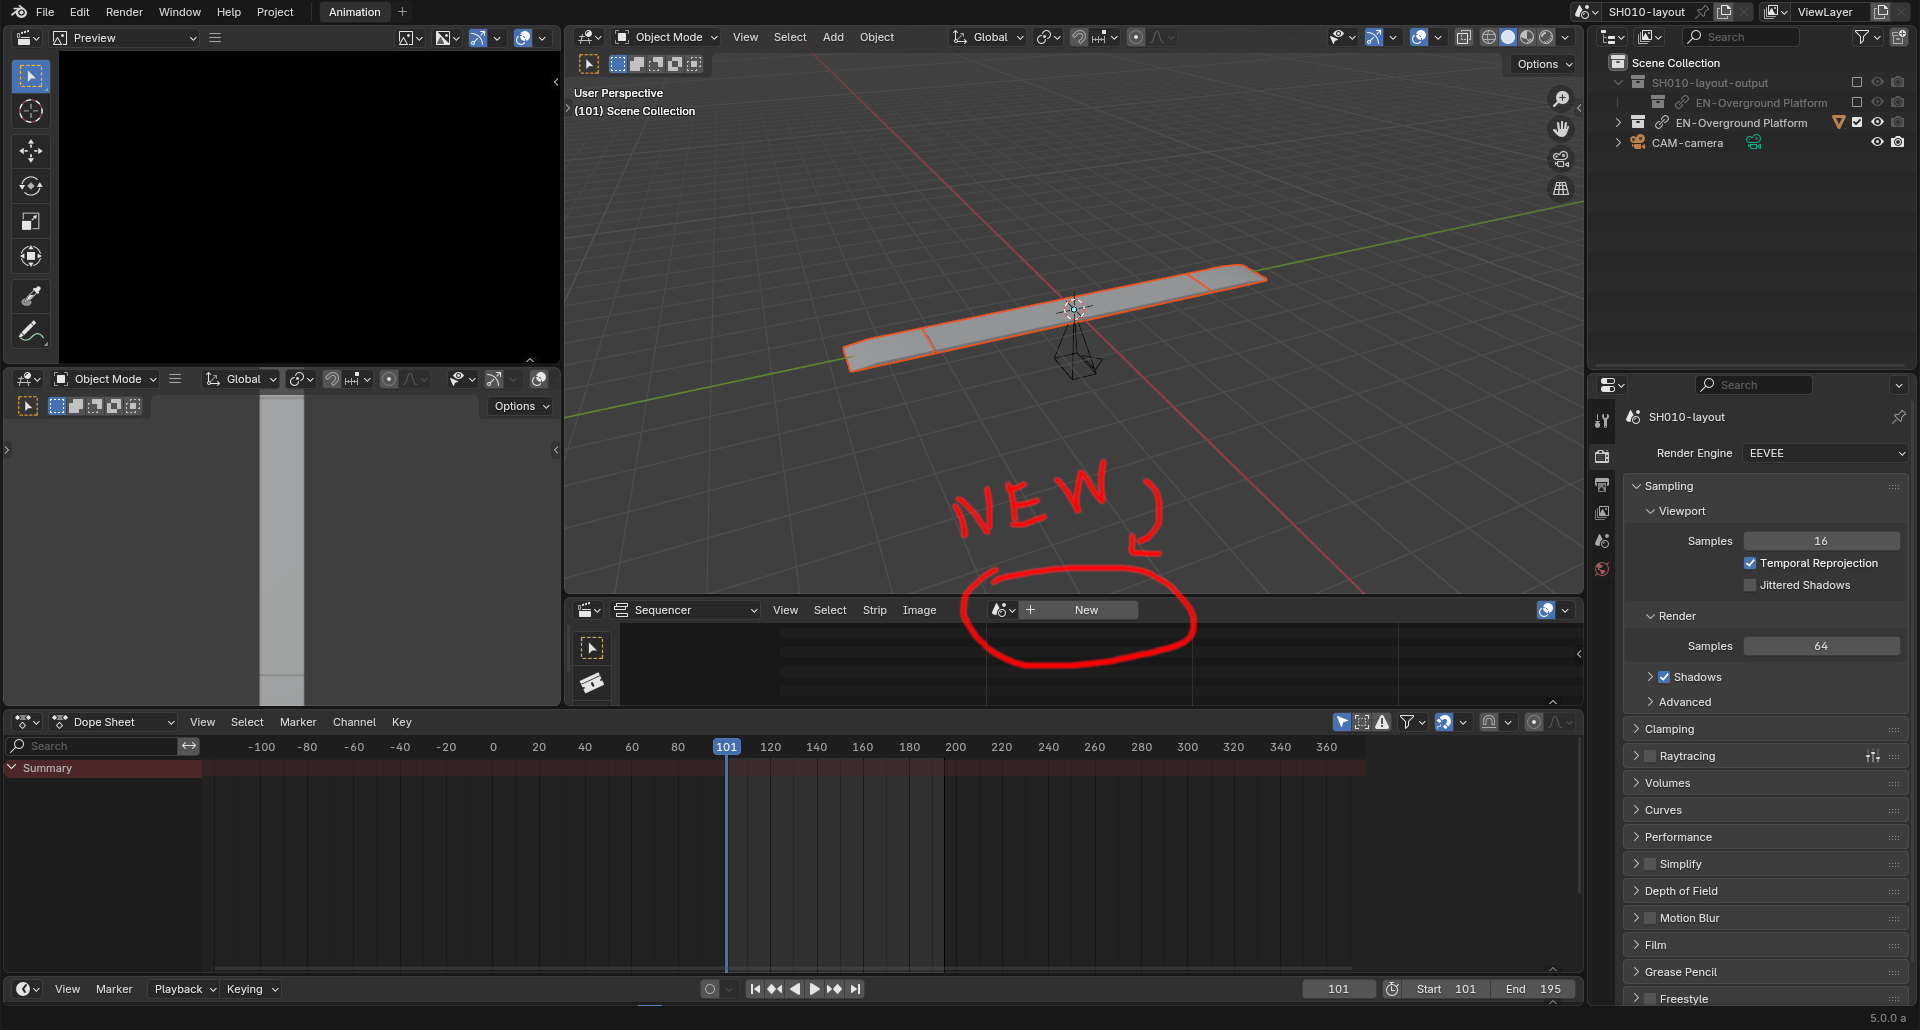This screenshot has width=1920, height=1030.
Task: Open the Render Engine dropdown
Action: click(x=1825, y=454)
